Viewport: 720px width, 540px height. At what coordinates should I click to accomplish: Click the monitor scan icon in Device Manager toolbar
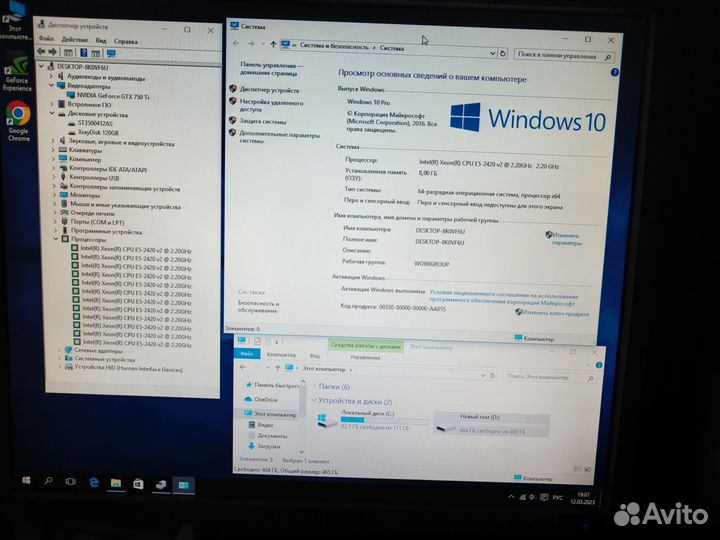111,54
